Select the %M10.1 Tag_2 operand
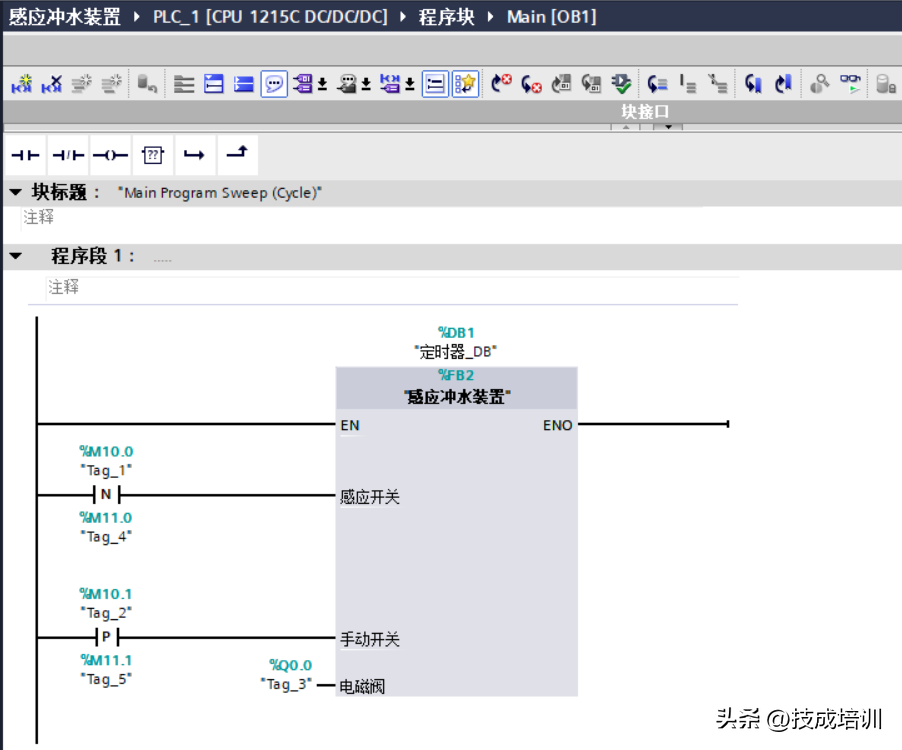902x750 pixels. (106, 603)
